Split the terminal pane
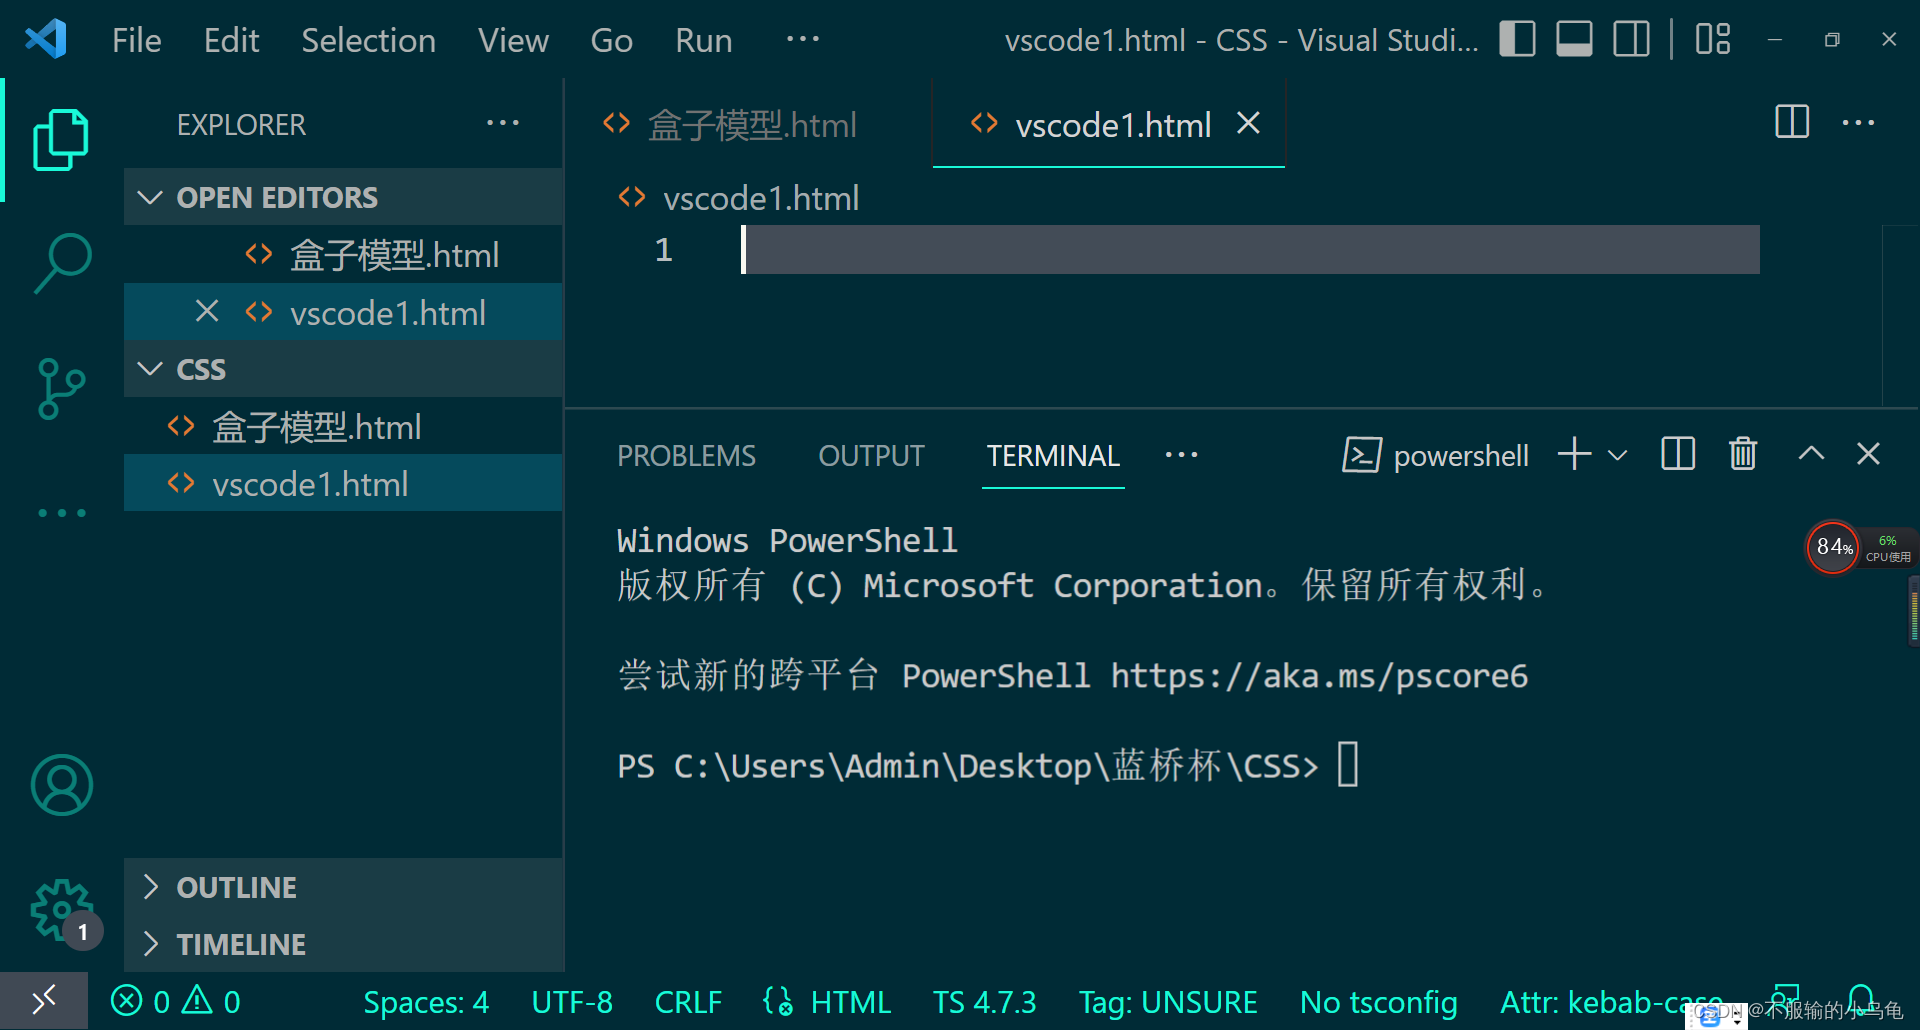 [x=1678, y=454]
